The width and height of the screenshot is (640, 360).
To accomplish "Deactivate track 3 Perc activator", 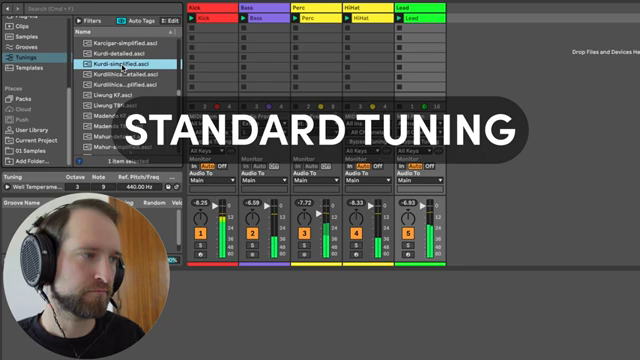I will 304,233.
